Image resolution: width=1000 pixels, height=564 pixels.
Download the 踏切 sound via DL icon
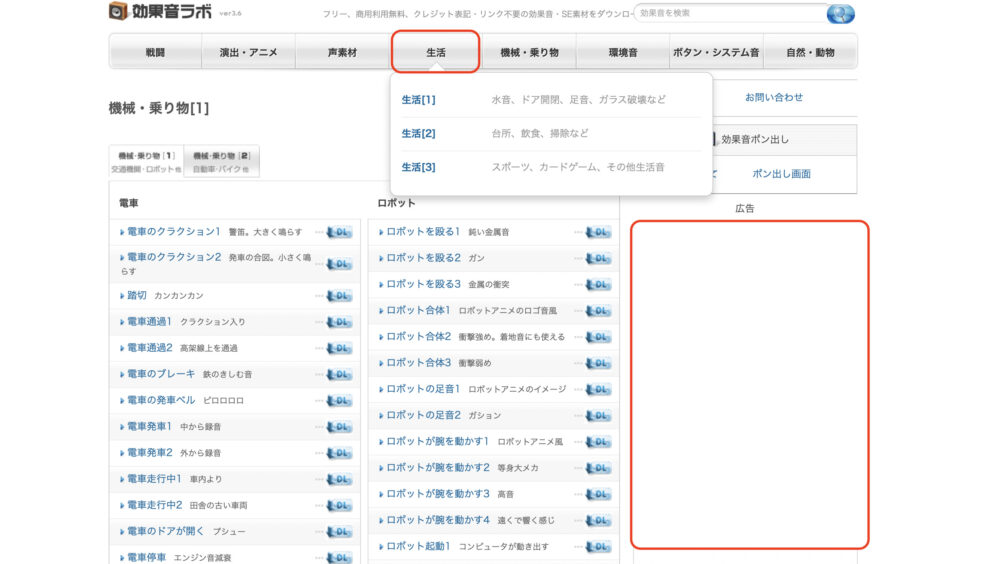click(339, 296)
